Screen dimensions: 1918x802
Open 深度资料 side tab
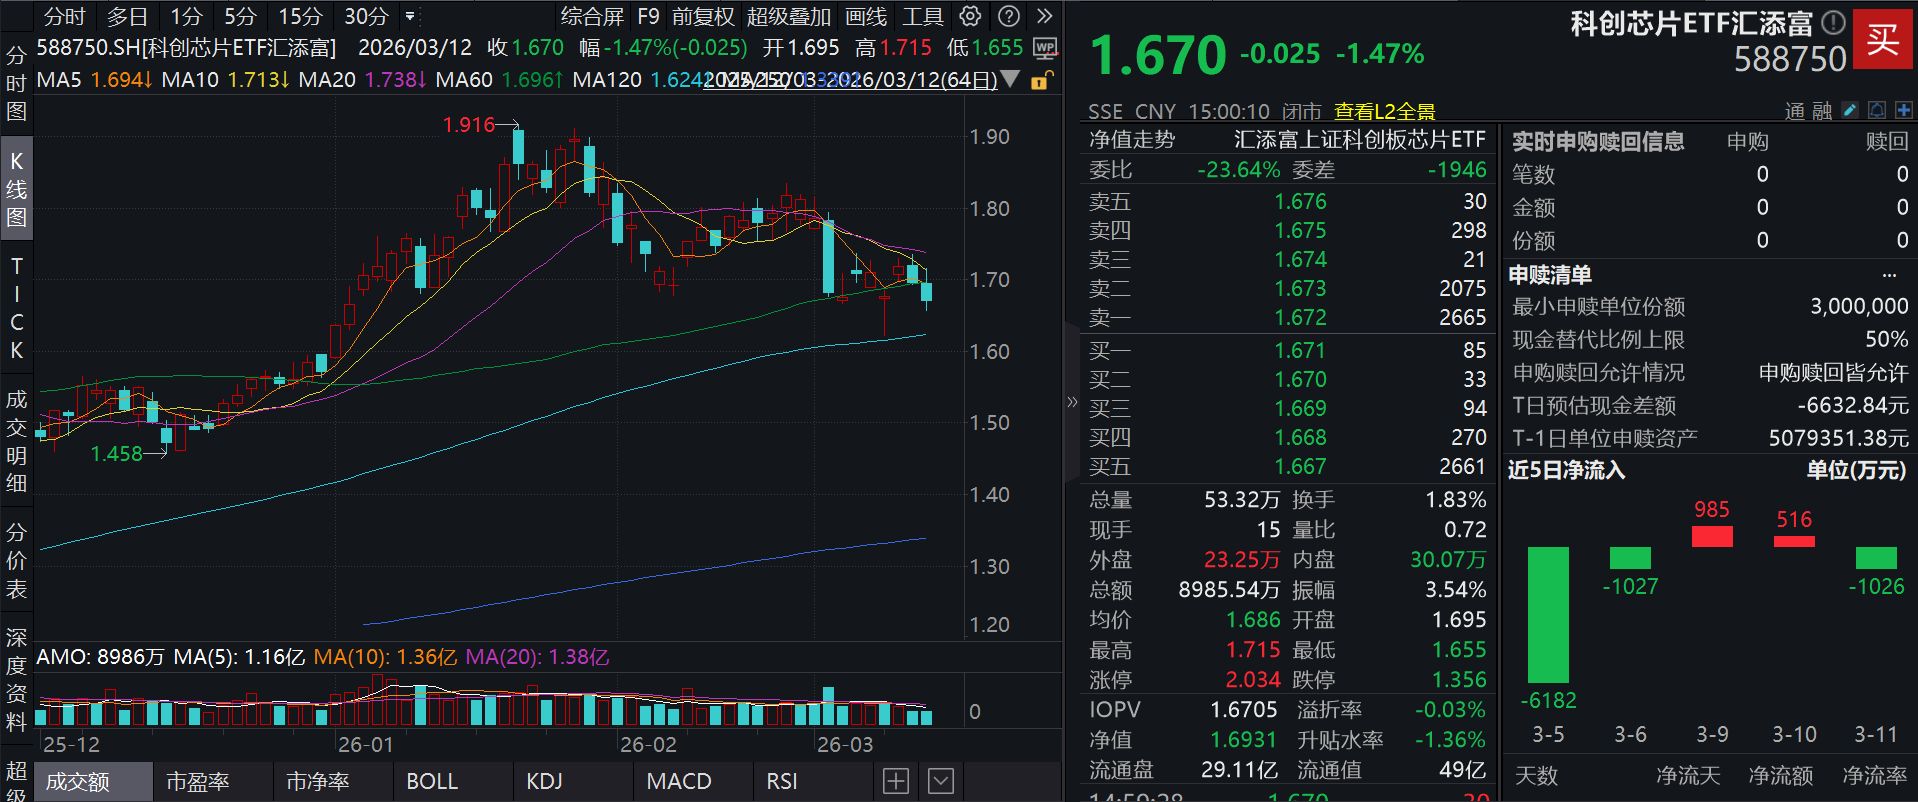(16, 680)
